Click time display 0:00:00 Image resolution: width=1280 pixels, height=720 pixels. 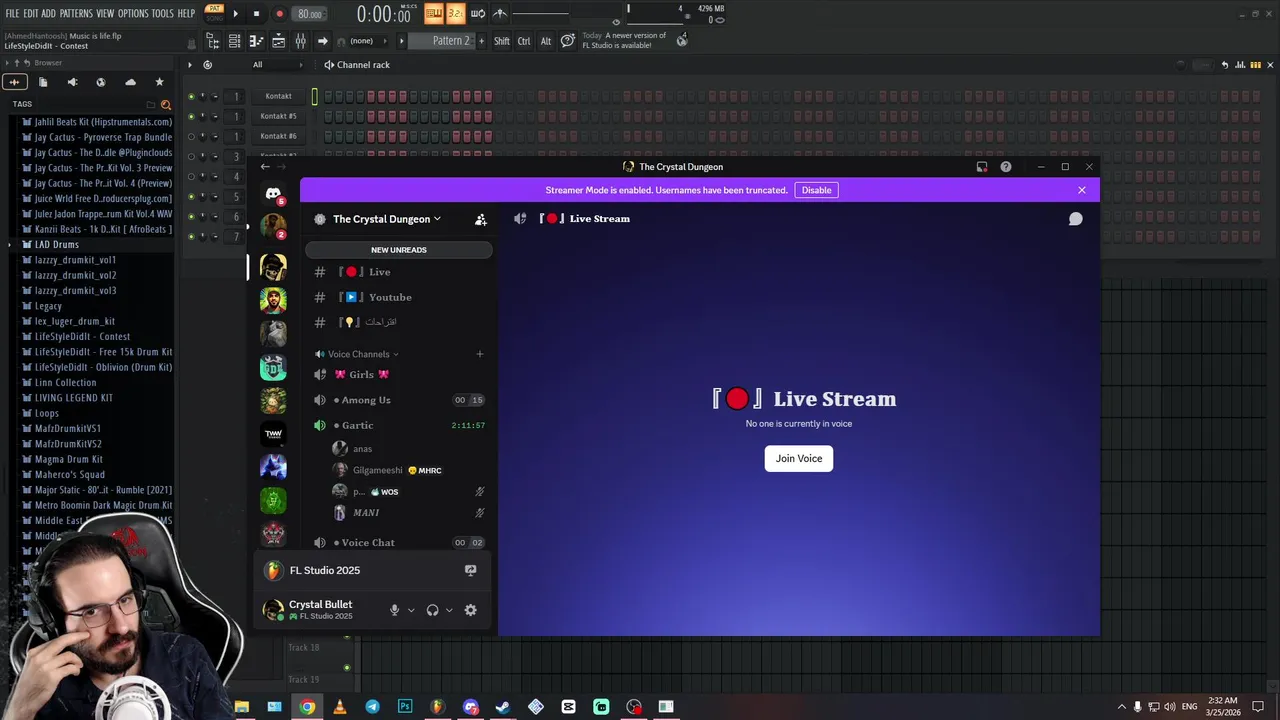pos(384,14)
